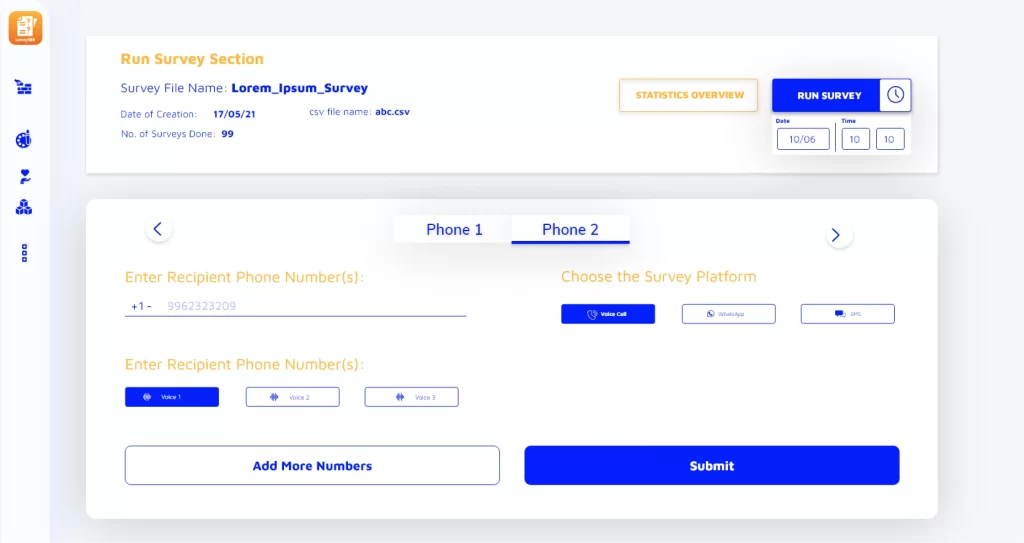
Task: Focus the recipient phone number field
Action: pyautogui.click(x=295, y=306)
